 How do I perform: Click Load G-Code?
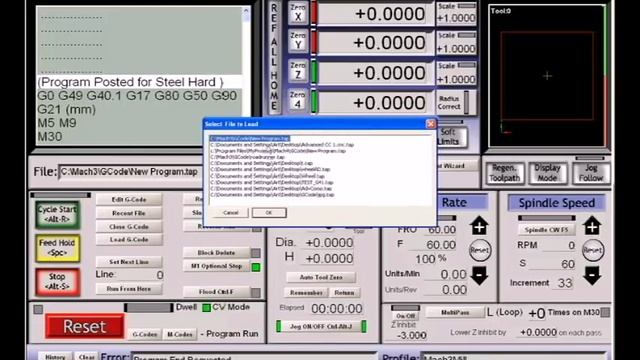(129, 240)
